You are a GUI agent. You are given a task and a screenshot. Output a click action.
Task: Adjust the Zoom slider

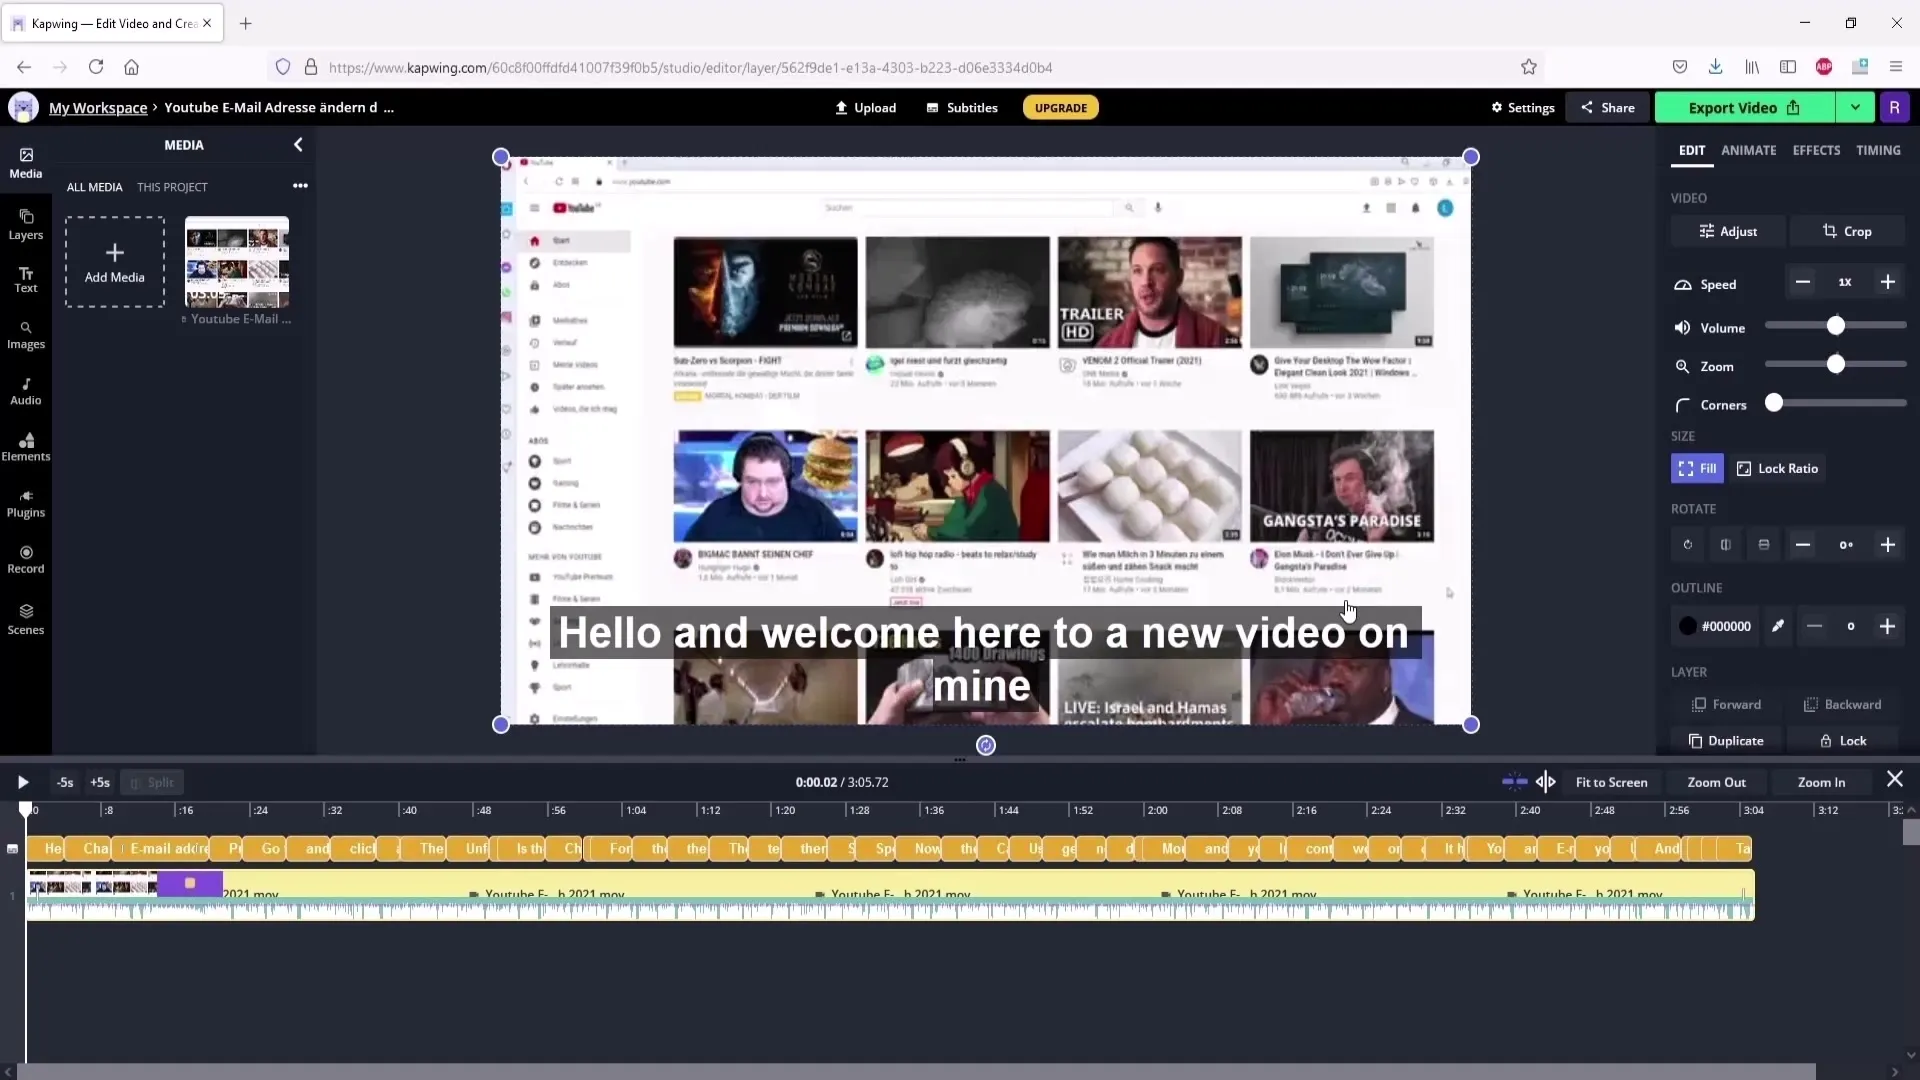1835,365
